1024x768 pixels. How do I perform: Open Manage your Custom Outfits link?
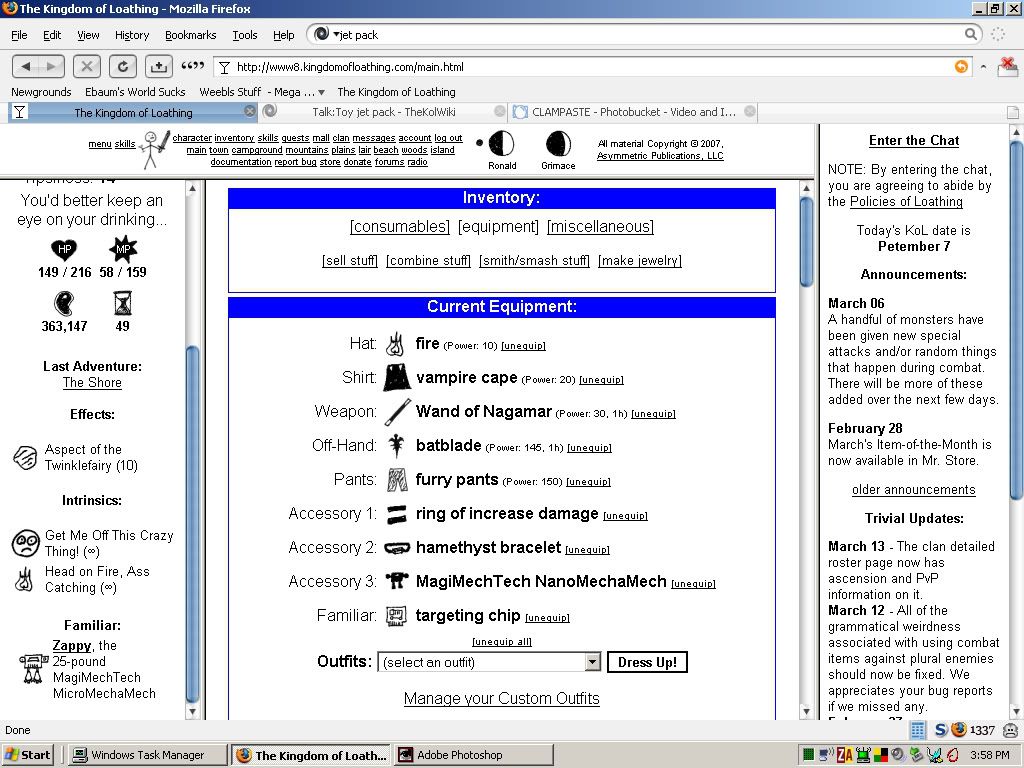point(502,699)
